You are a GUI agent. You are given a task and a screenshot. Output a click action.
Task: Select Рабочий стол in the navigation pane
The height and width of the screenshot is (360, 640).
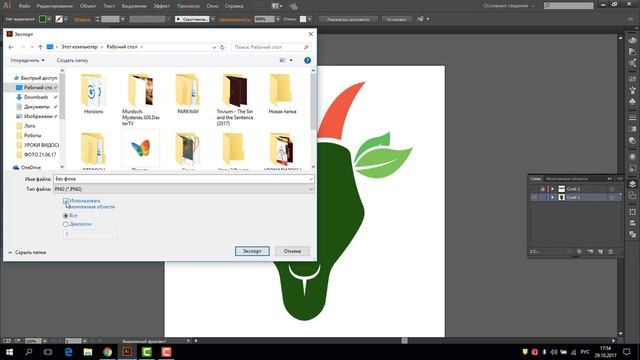pyautogui.click(x=37, y=88)
